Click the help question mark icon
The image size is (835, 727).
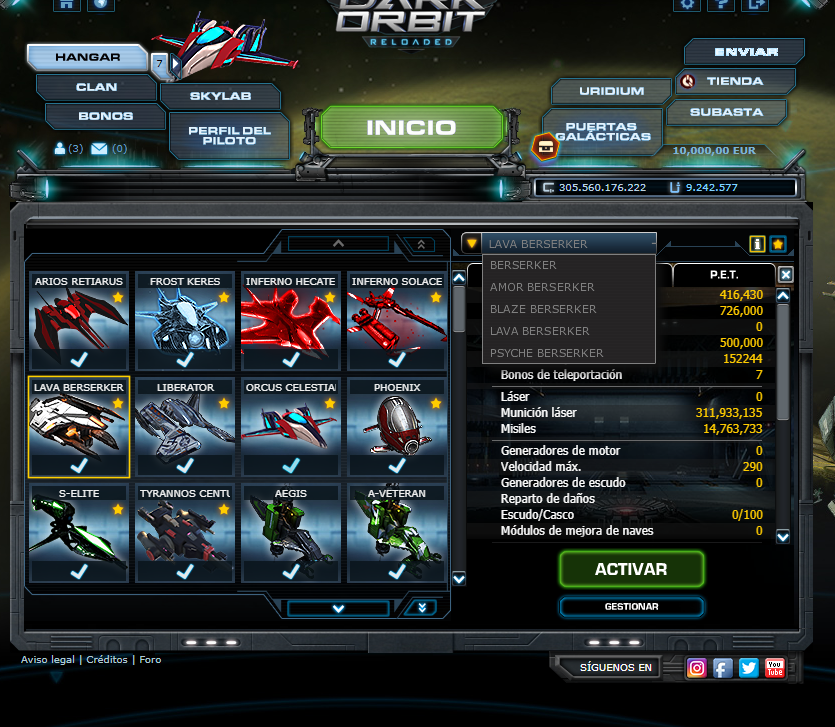721,4
